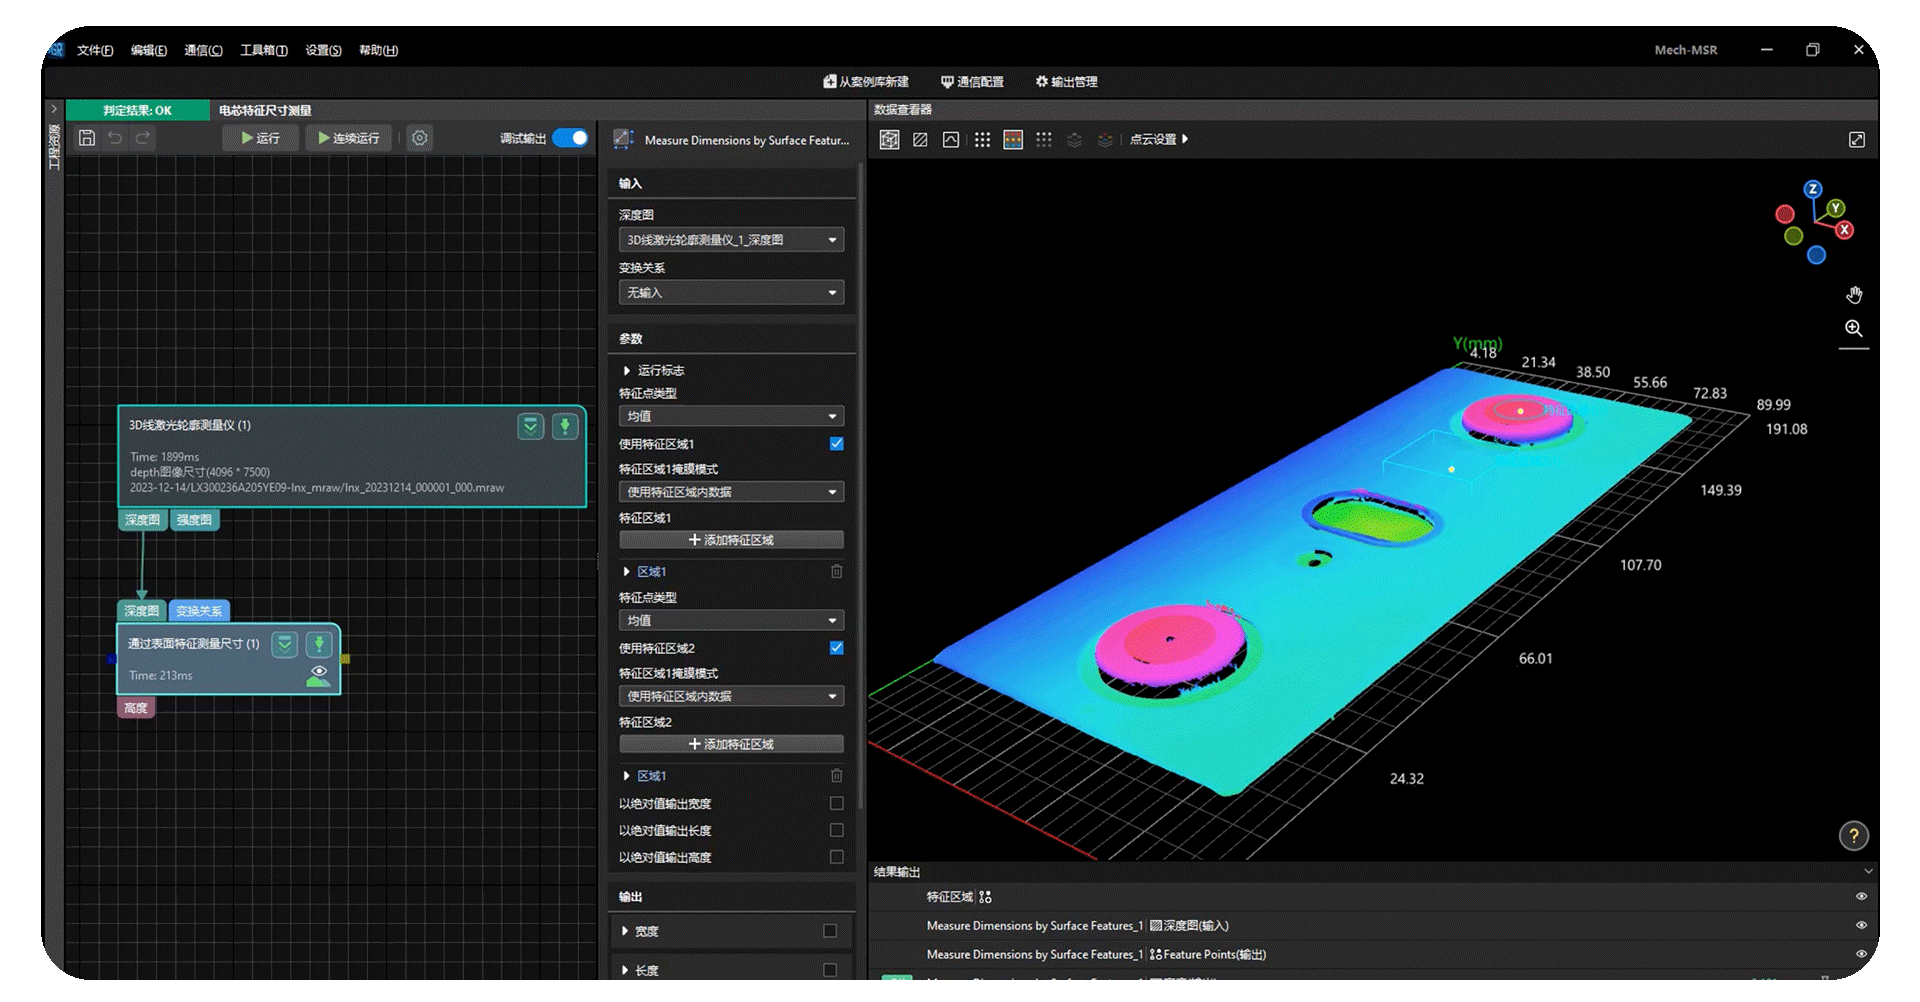Uncheck 使用特征区域1 checkbox
Image resolution: width=1920 pixels, height=1002 pixels.
(837, 444)
